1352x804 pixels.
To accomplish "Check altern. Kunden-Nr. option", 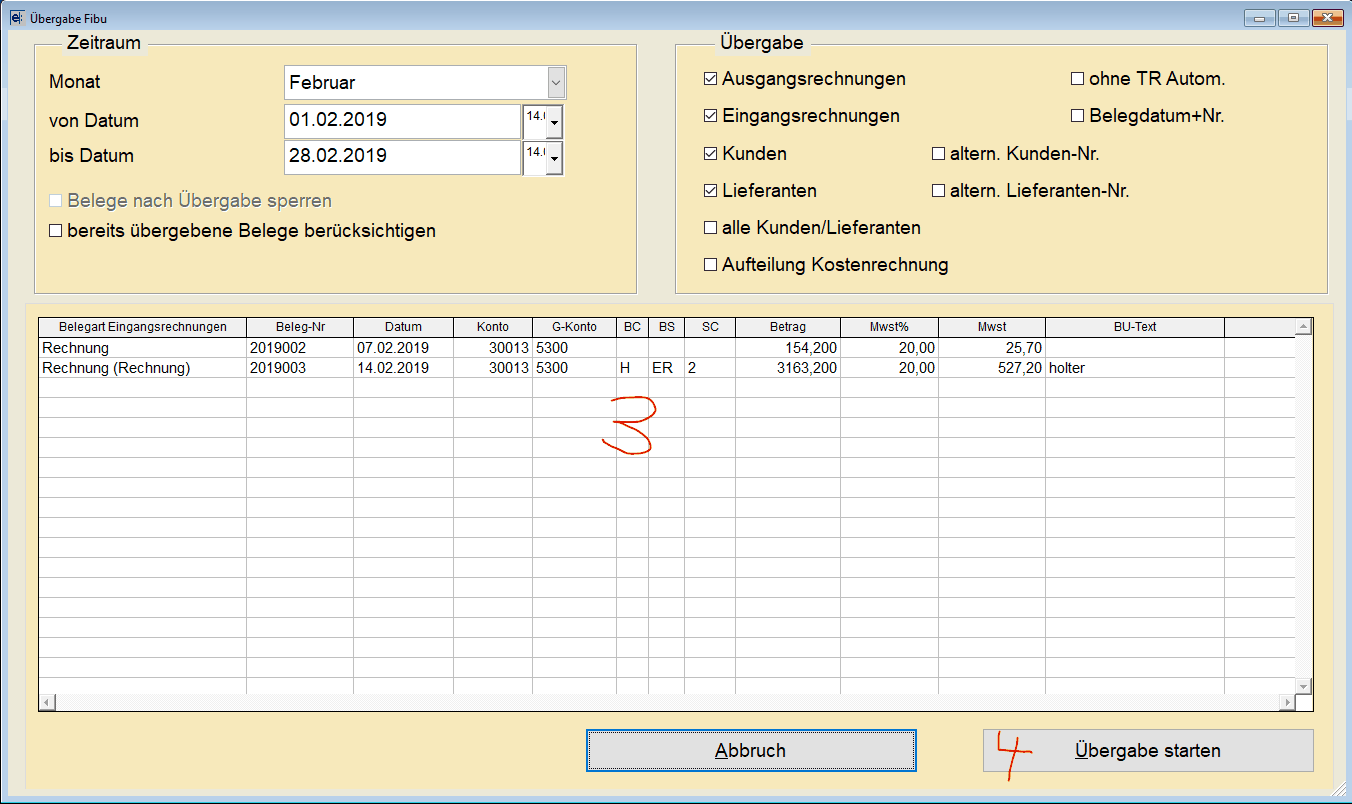I will tap(939, 154).
